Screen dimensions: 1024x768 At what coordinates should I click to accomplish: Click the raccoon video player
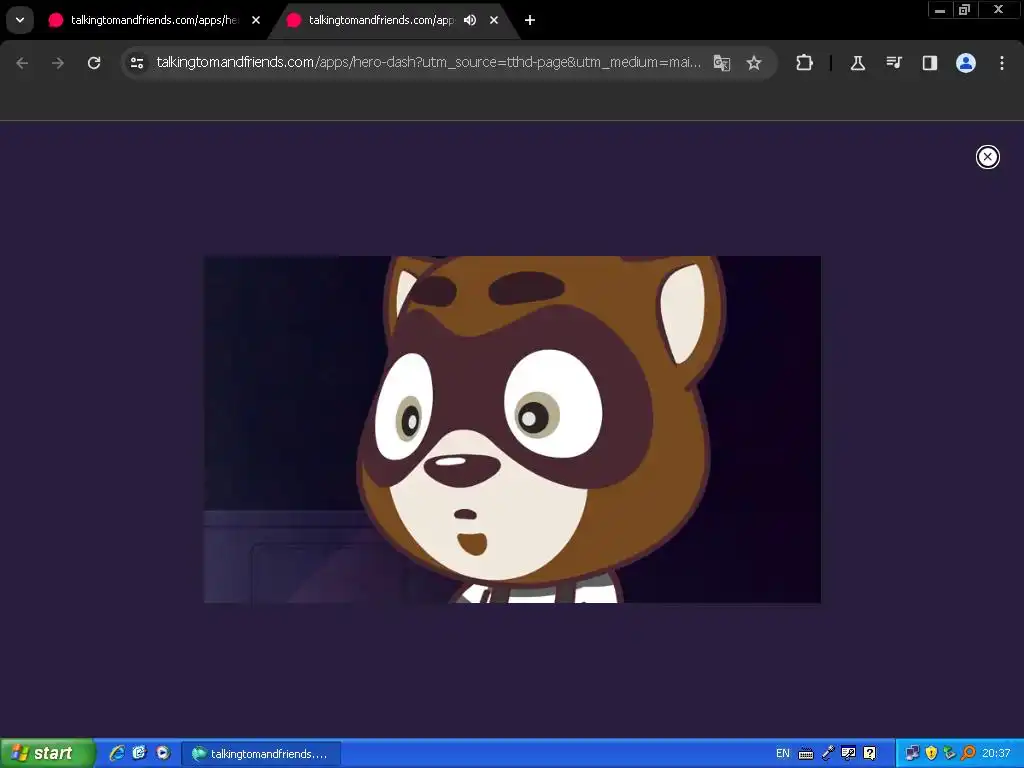(512, 429)
